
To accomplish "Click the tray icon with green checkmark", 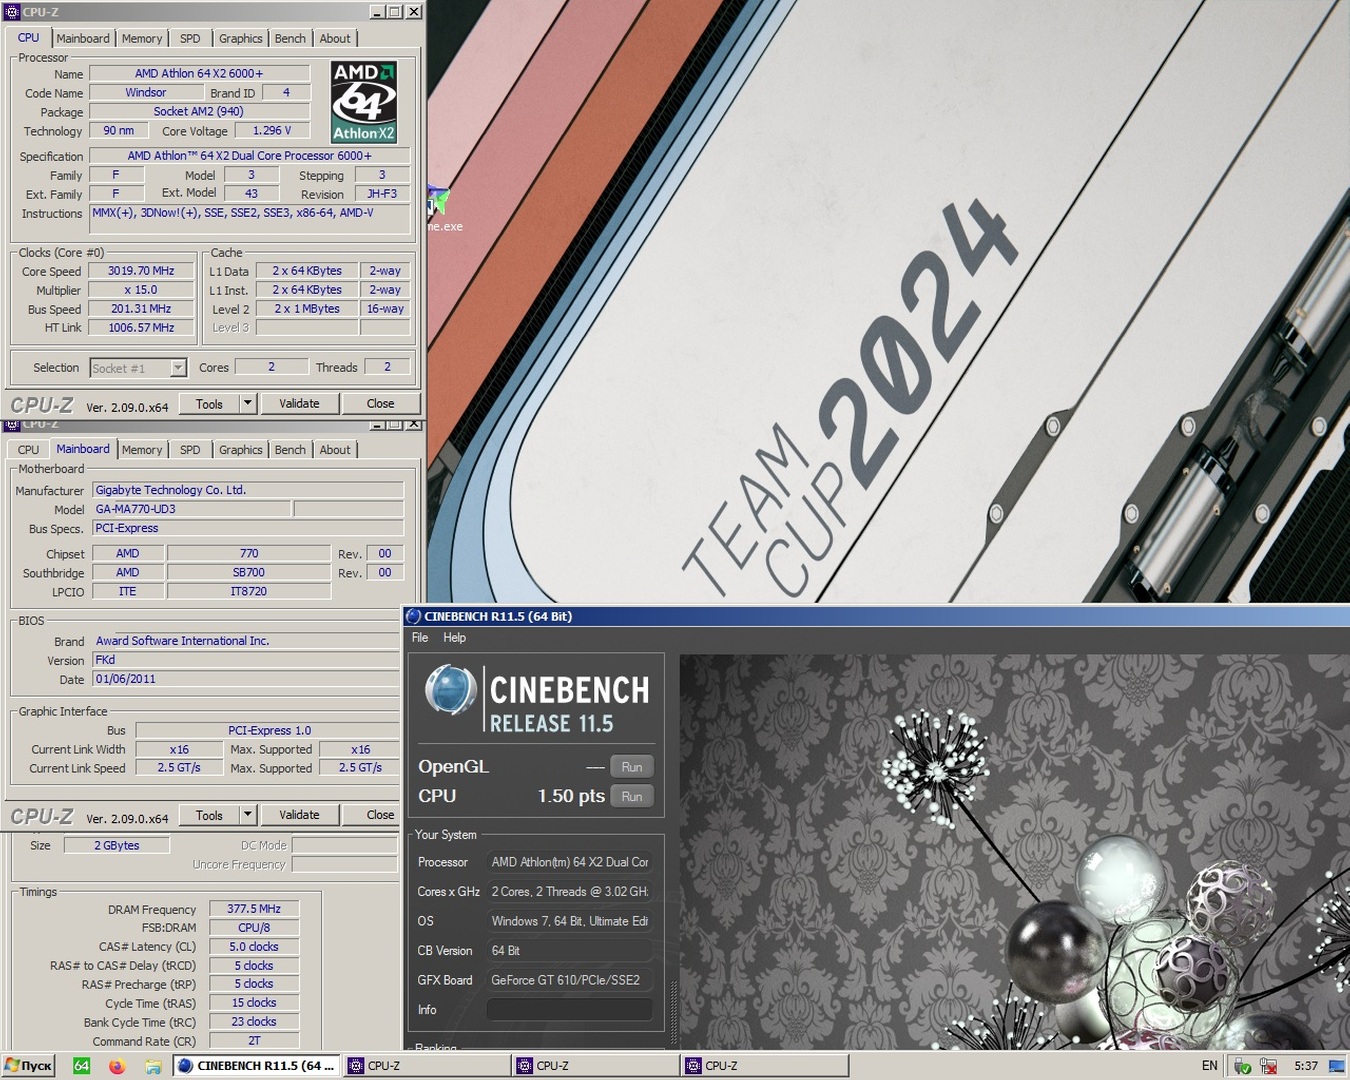I will pyautogui.click(x=1242, y=1066).
